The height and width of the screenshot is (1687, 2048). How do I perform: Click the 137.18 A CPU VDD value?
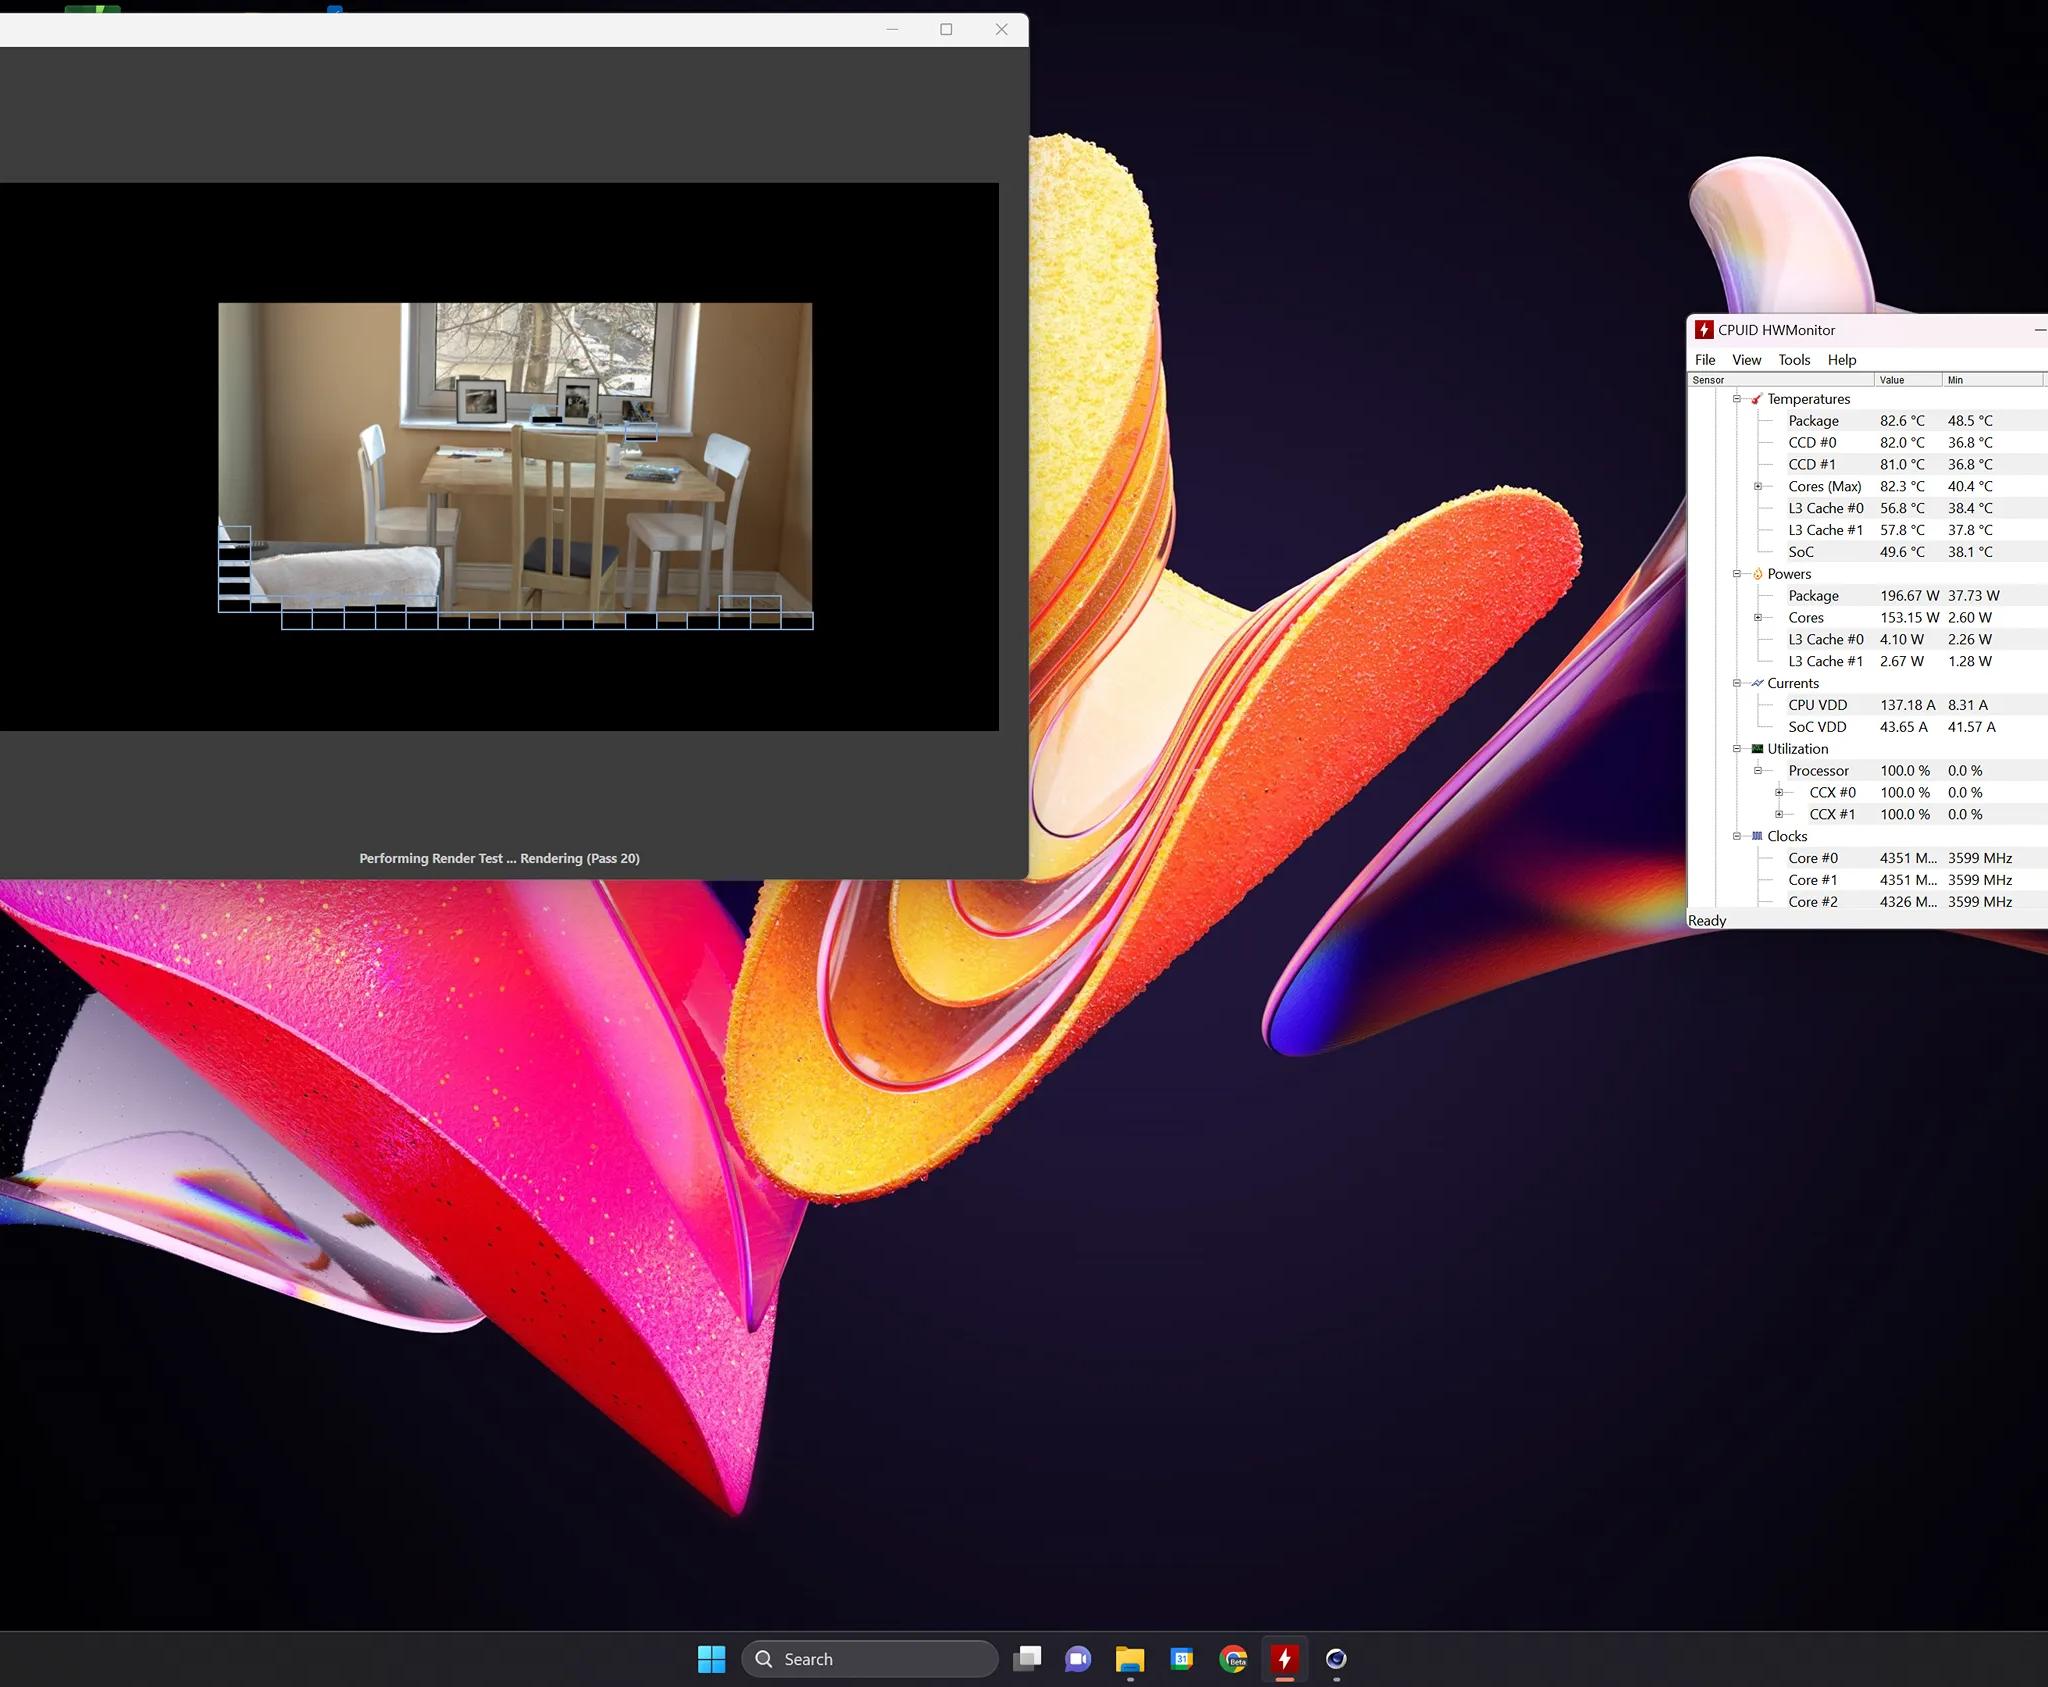tap(1907, 705)
